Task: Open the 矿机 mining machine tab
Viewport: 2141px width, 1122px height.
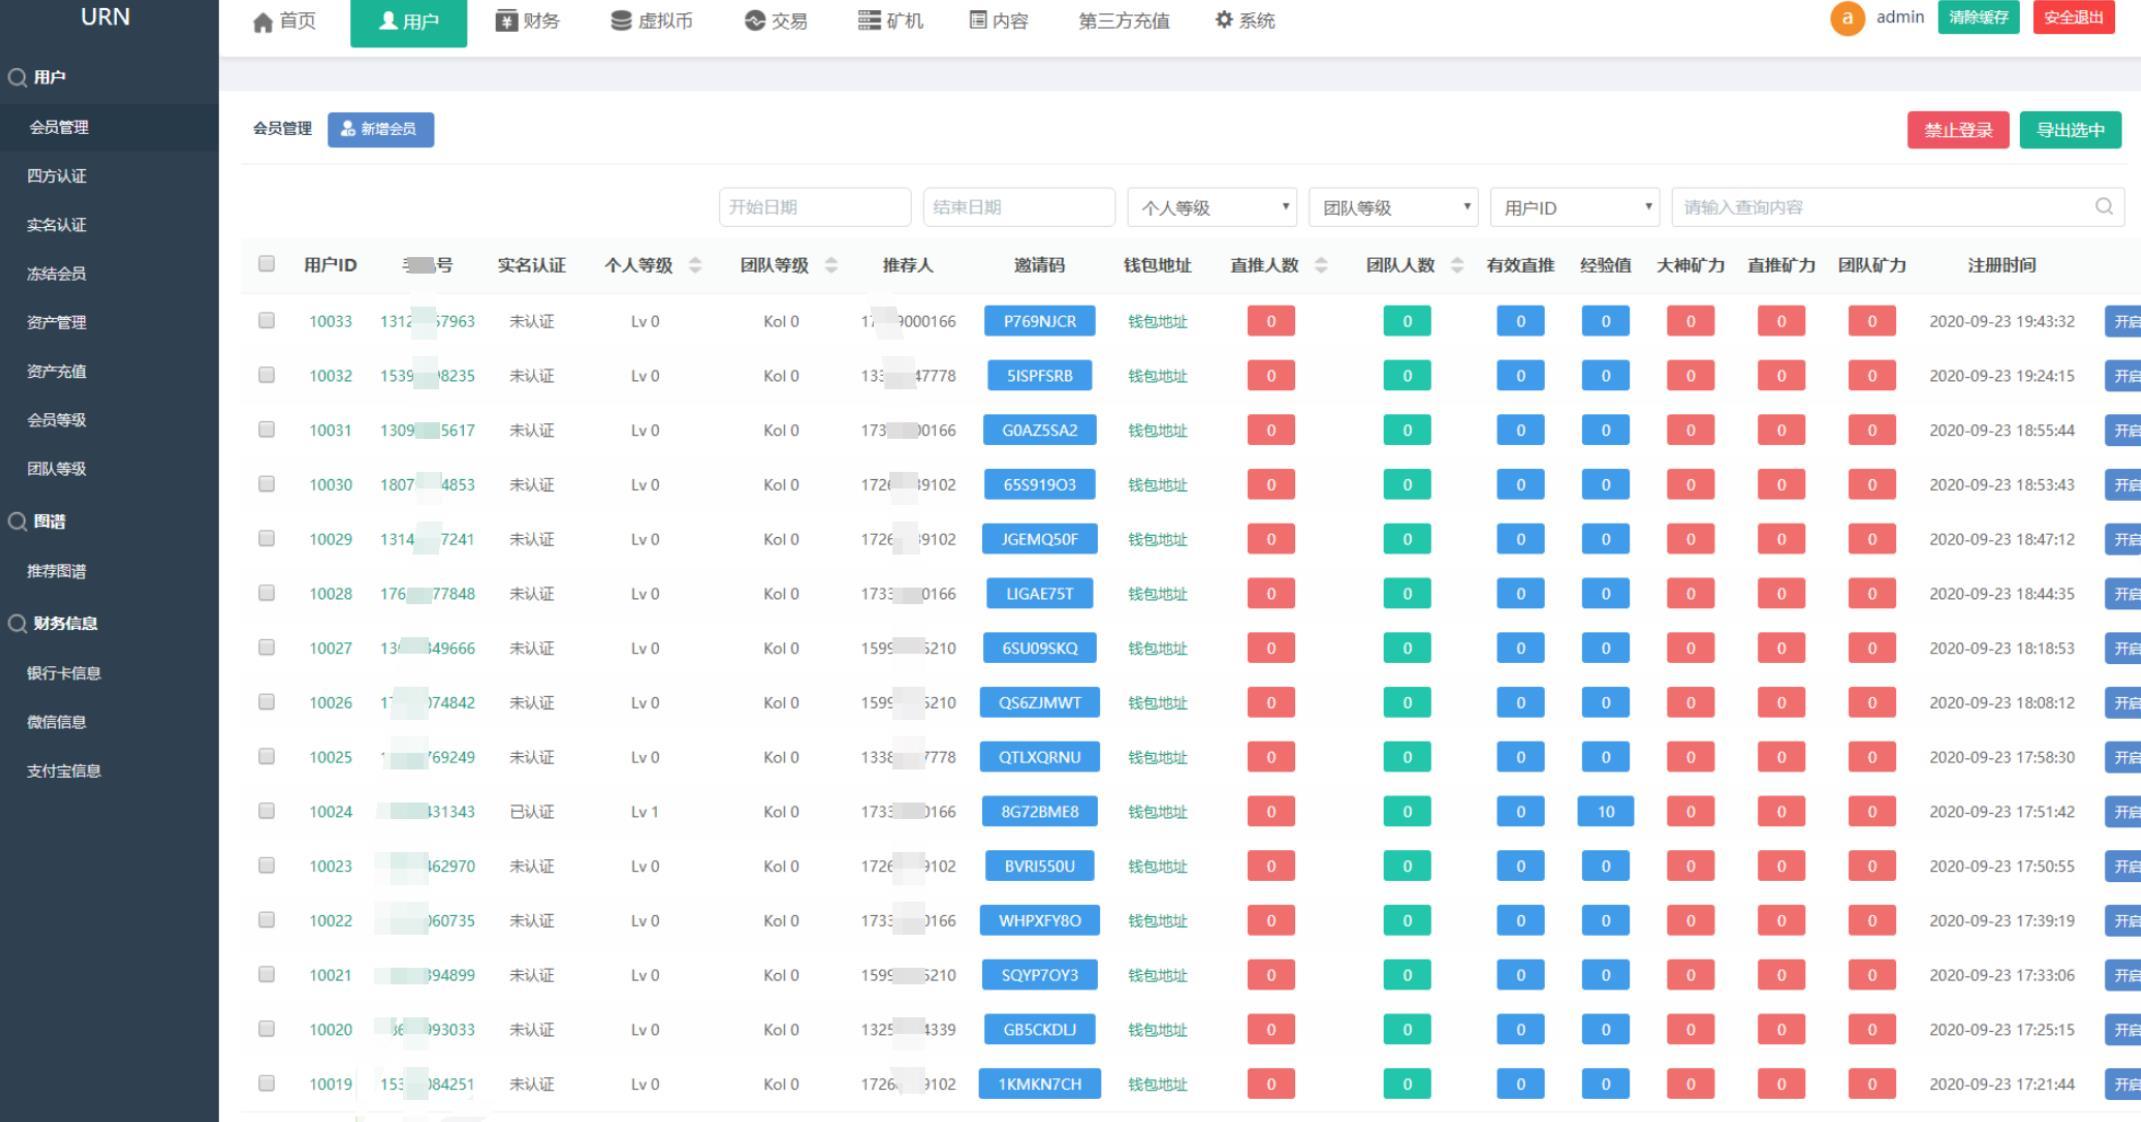Action: [891, 21]
